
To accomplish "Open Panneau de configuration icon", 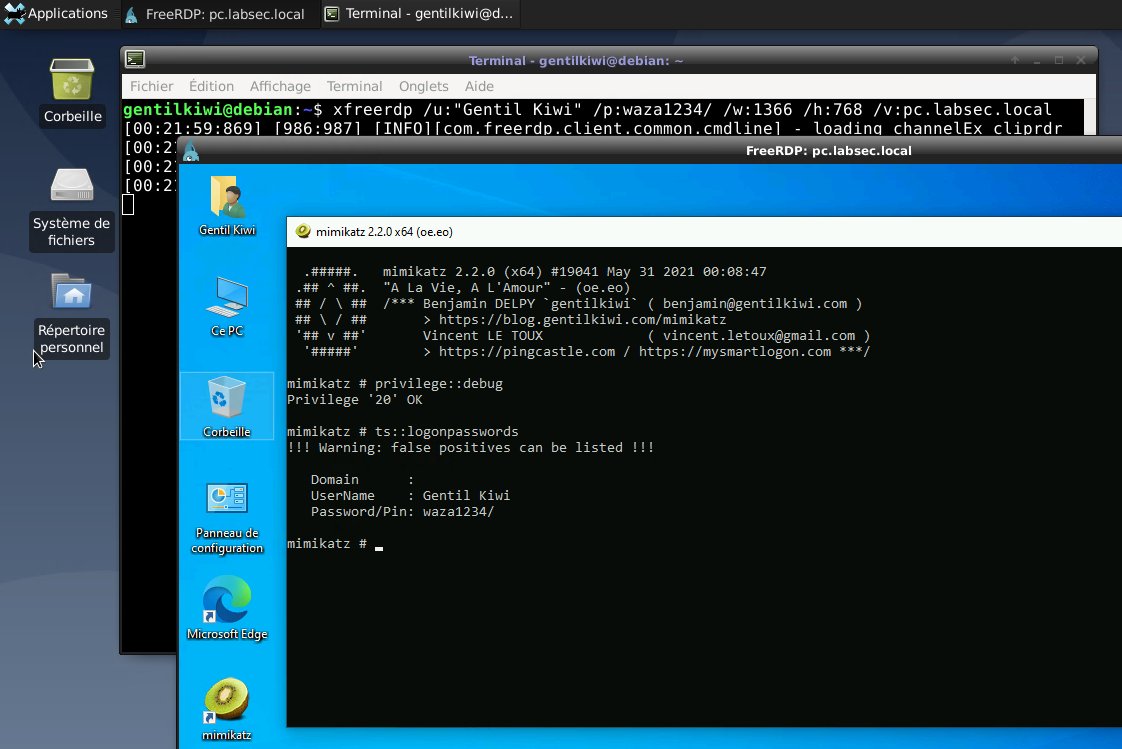I will click(x=227, y=498).
